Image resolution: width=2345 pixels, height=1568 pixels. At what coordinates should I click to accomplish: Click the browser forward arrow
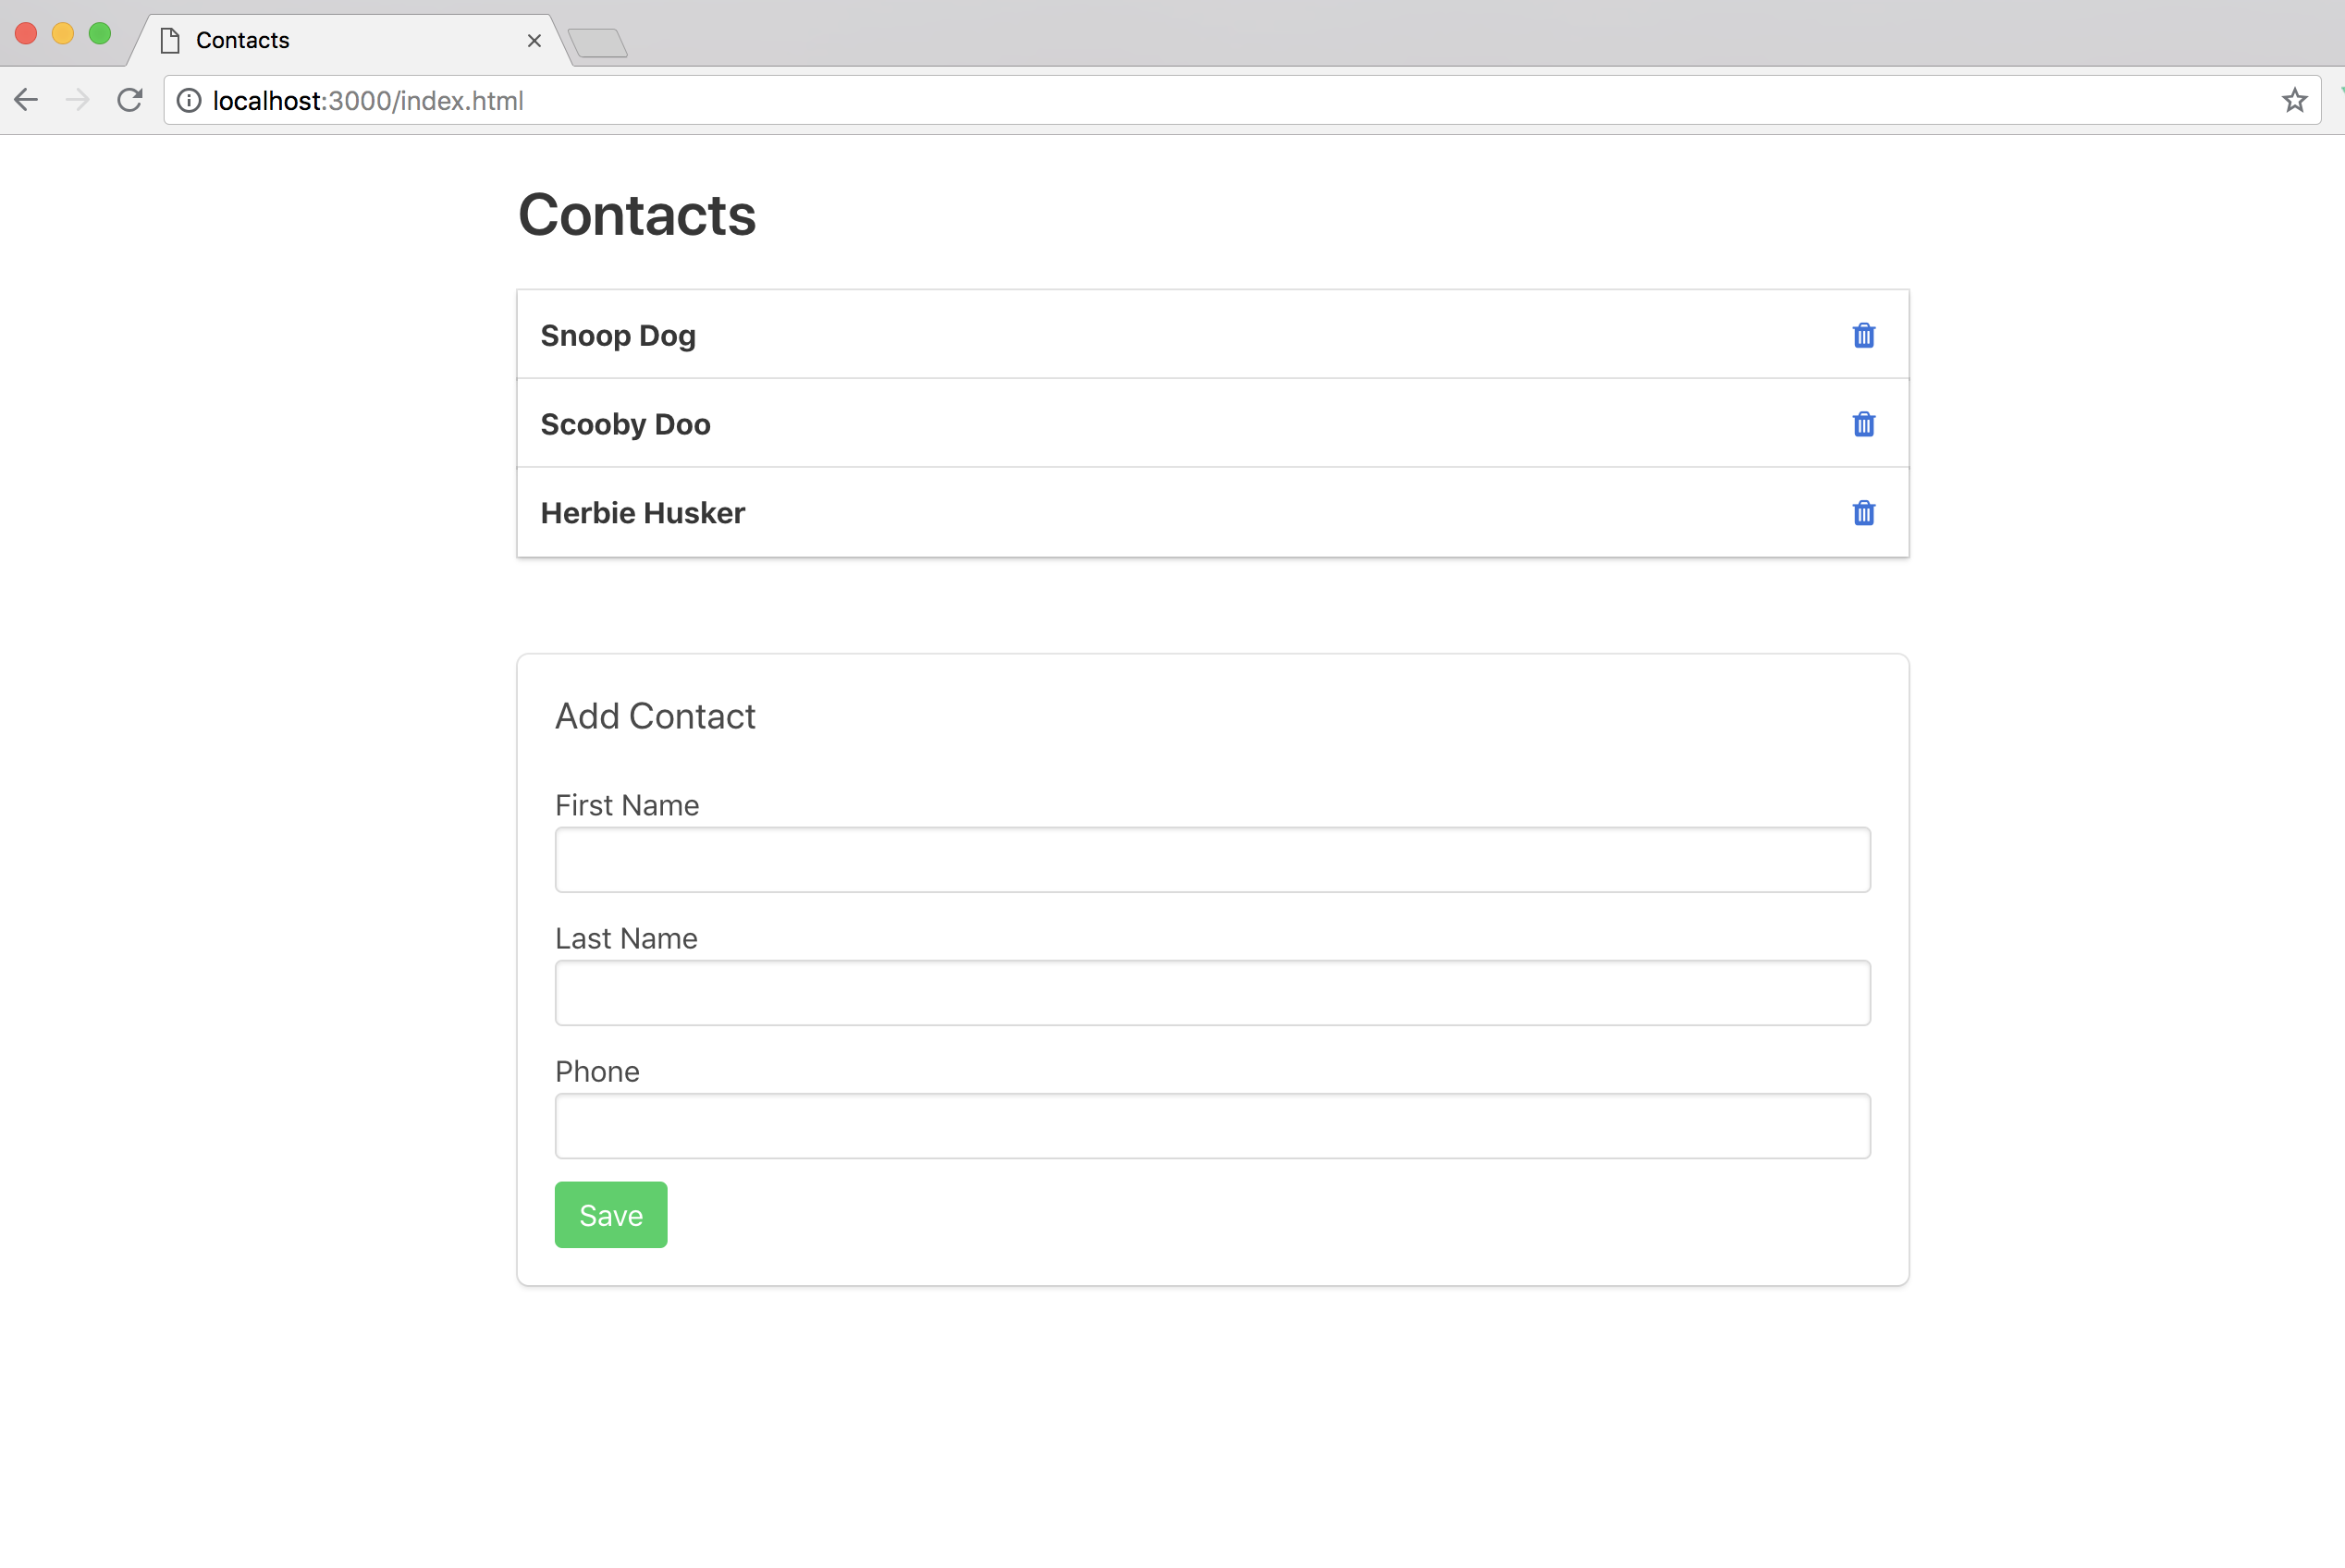pos(78,99)
